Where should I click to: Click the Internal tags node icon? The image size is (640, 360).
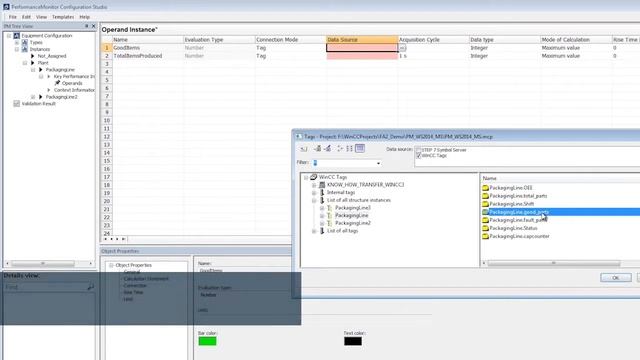(322, 192)
